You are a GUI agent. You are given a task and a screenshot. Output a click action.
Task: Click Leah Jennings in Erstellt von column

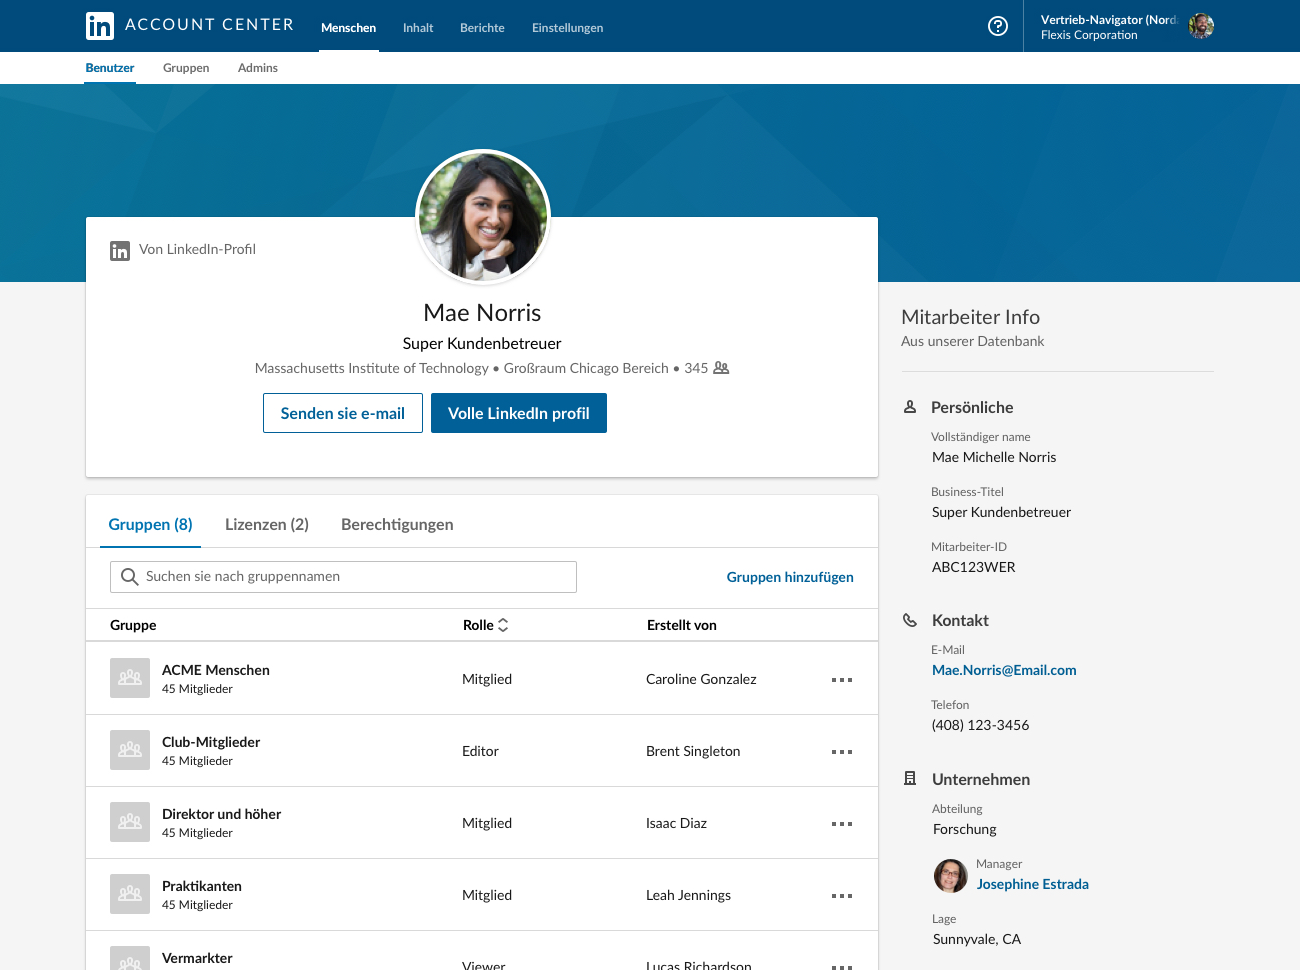[688, 895]
